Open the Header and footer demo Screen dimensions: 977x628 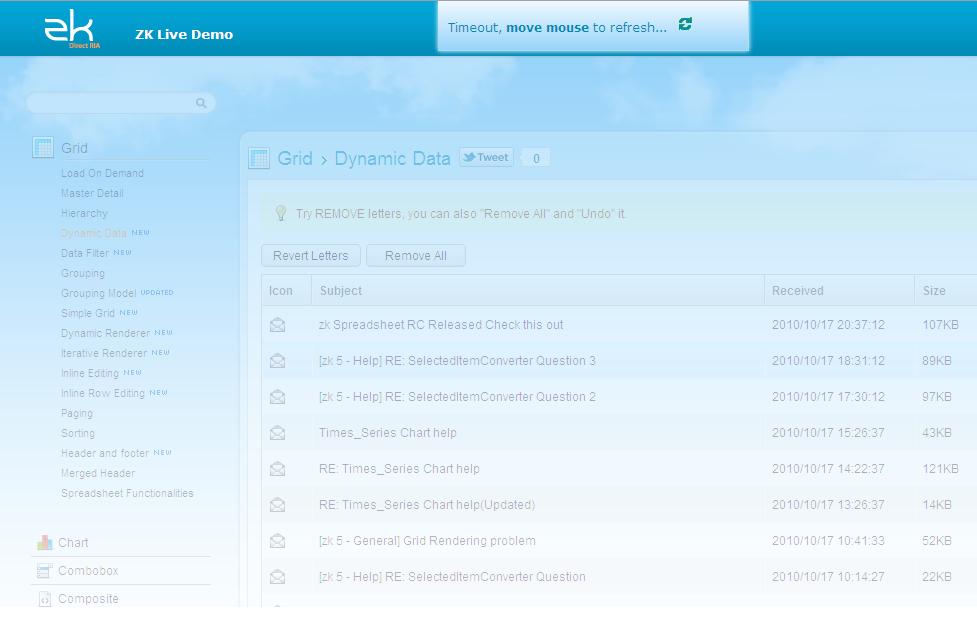pyautogui.click(x=105, y=453)
